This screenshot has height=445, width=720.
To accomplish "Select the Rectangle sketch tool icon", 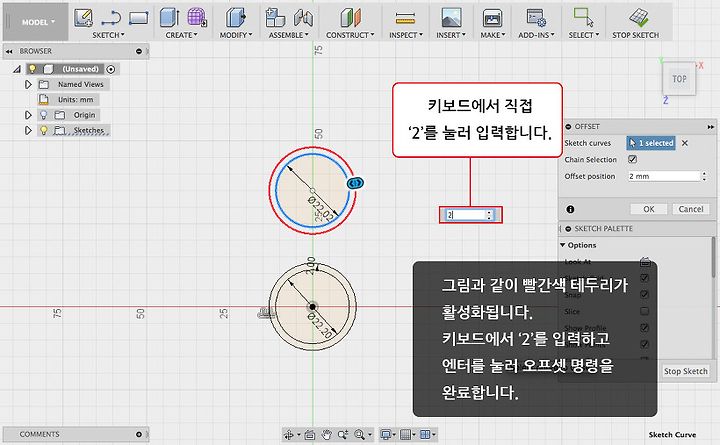I will click(x=139, y=18).
